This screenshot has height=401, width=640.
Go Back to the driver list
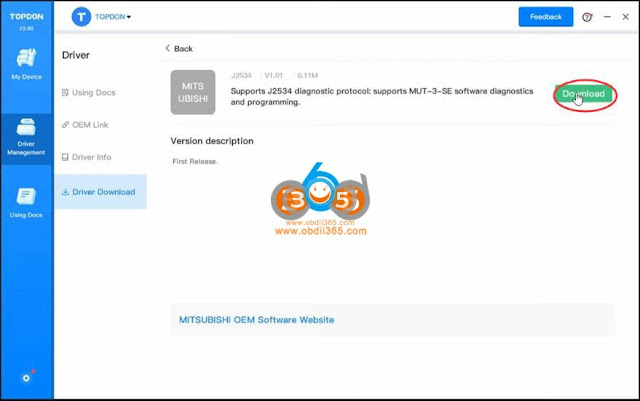[x=179, y=49]
